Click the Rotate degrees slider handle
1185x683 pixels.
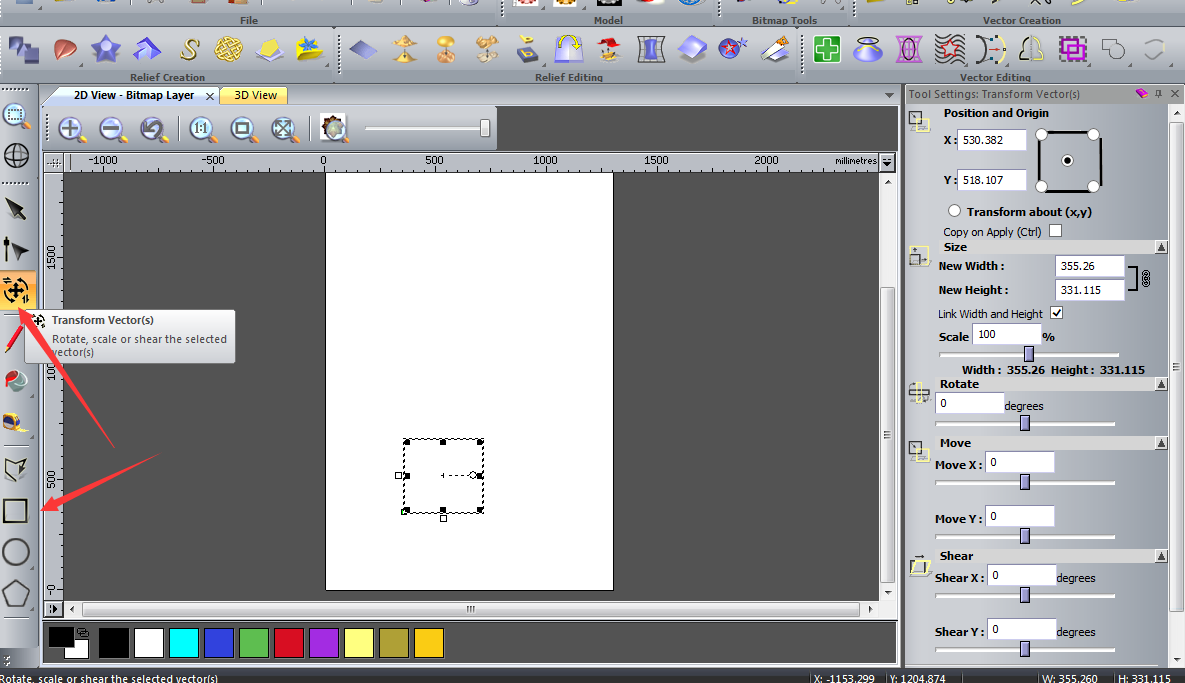[1024, 423]
